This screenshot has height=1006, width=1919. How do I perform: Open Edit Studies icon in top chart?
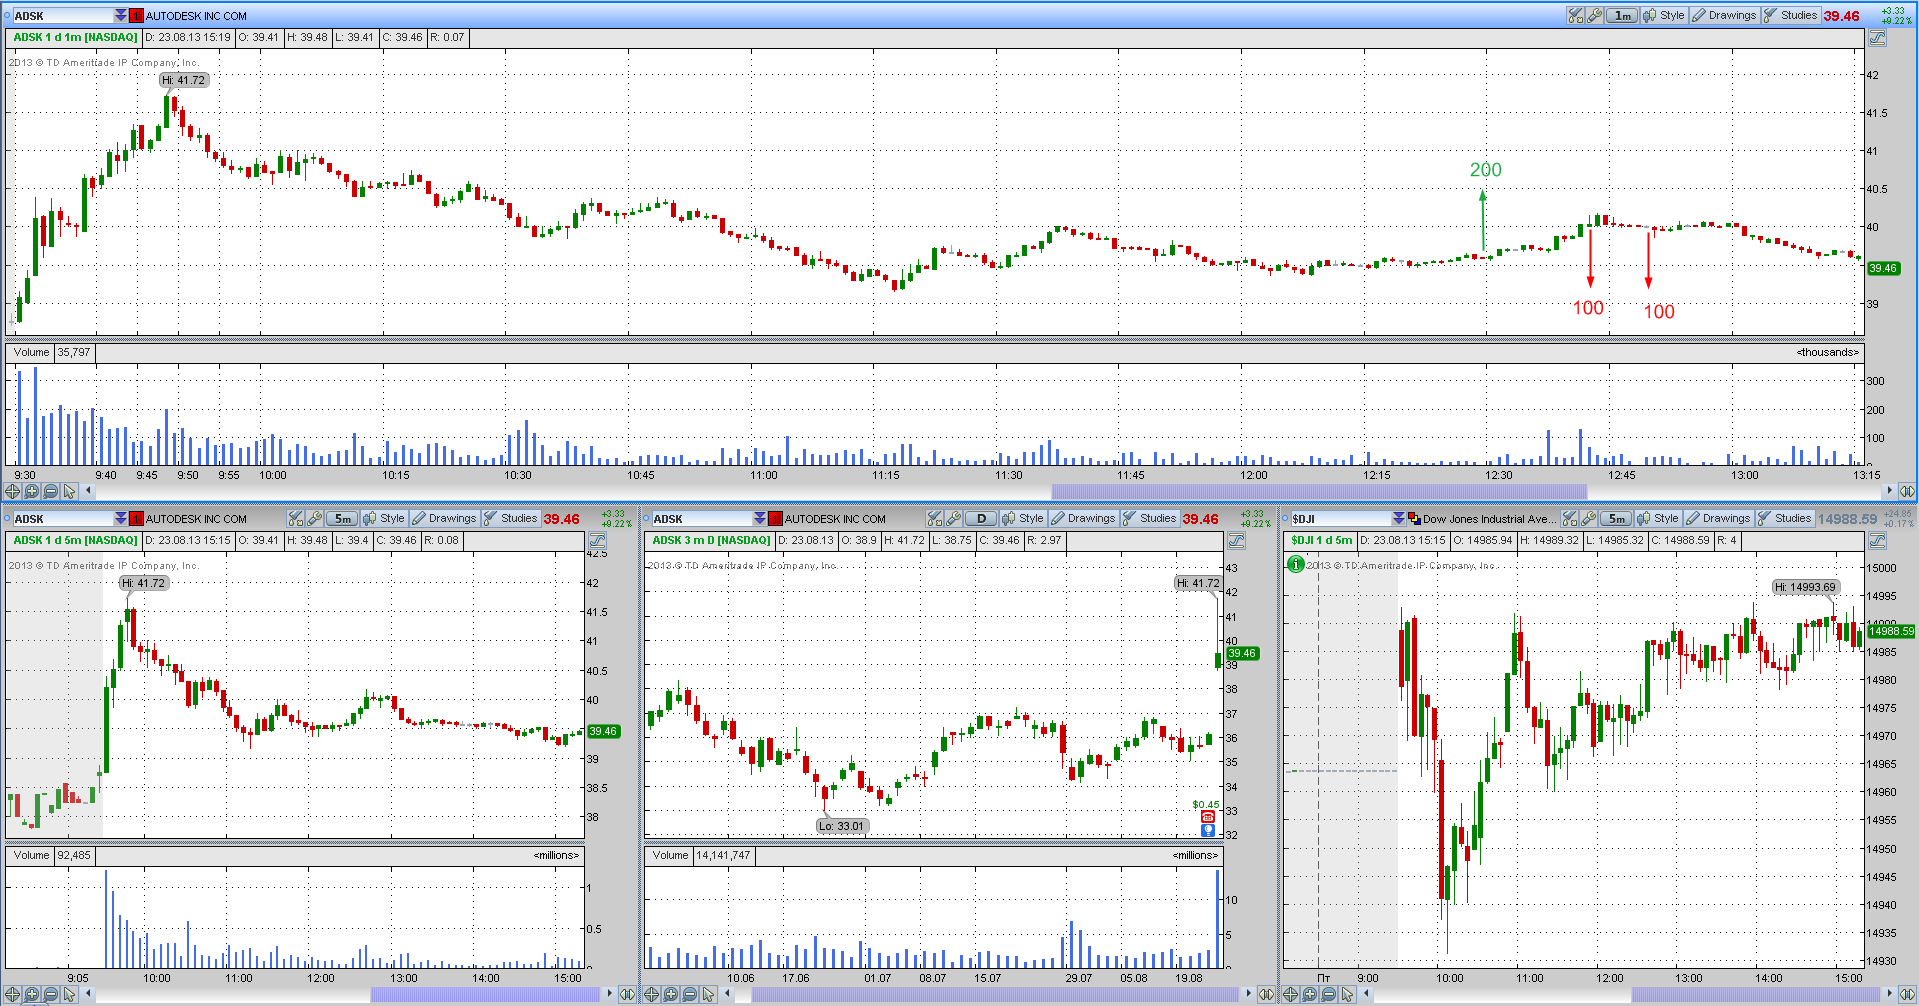pyautogui.click(x=1575, y=15)
